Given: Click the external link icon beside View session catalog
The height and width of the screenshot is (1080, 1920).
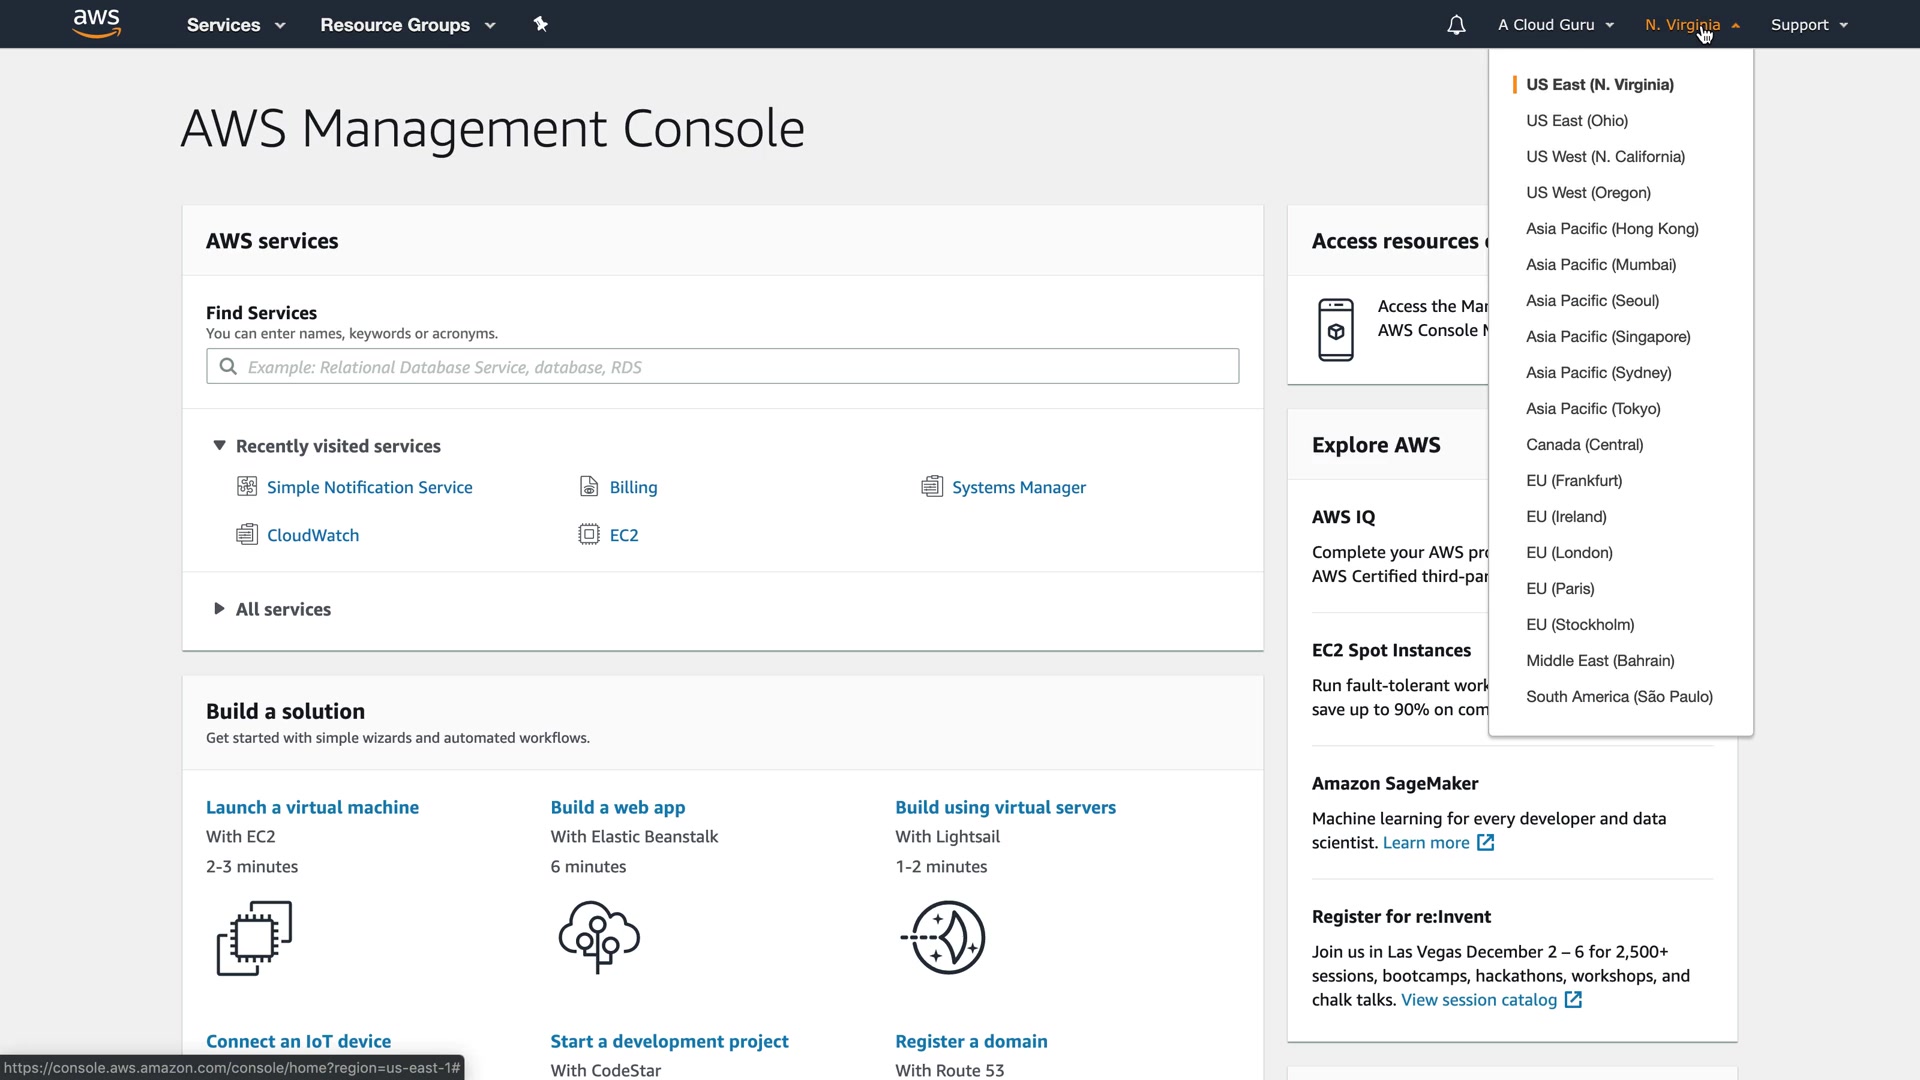Looking at the screenshot, I should (1573, 1000).
